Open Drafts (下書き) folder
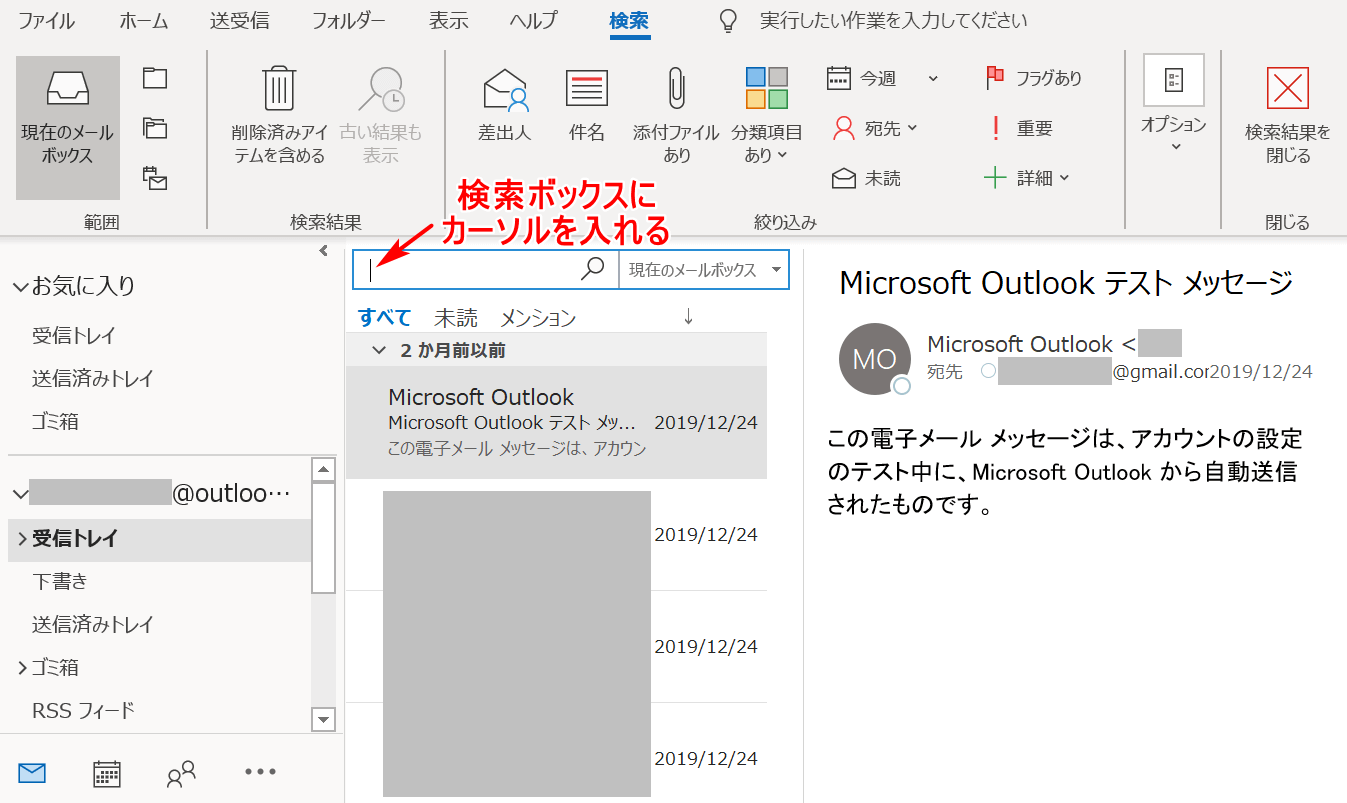 [x=59, y=581]
